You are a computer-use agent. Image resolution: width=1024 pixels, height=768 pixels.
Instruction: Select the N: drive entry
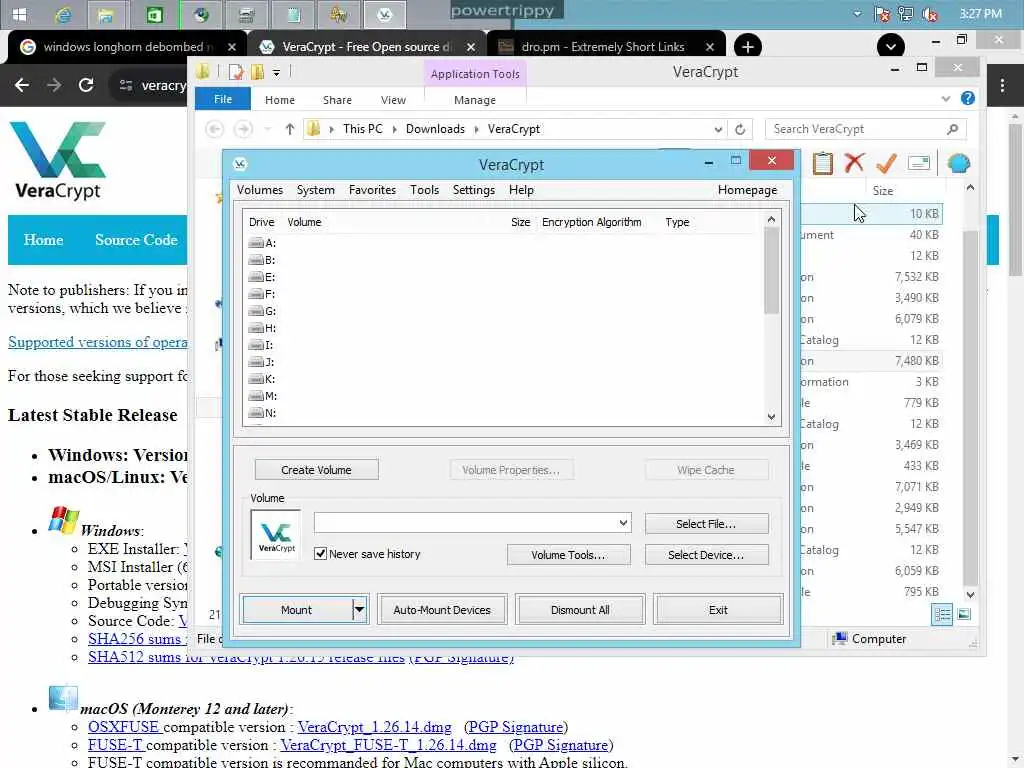pos(263,413)
